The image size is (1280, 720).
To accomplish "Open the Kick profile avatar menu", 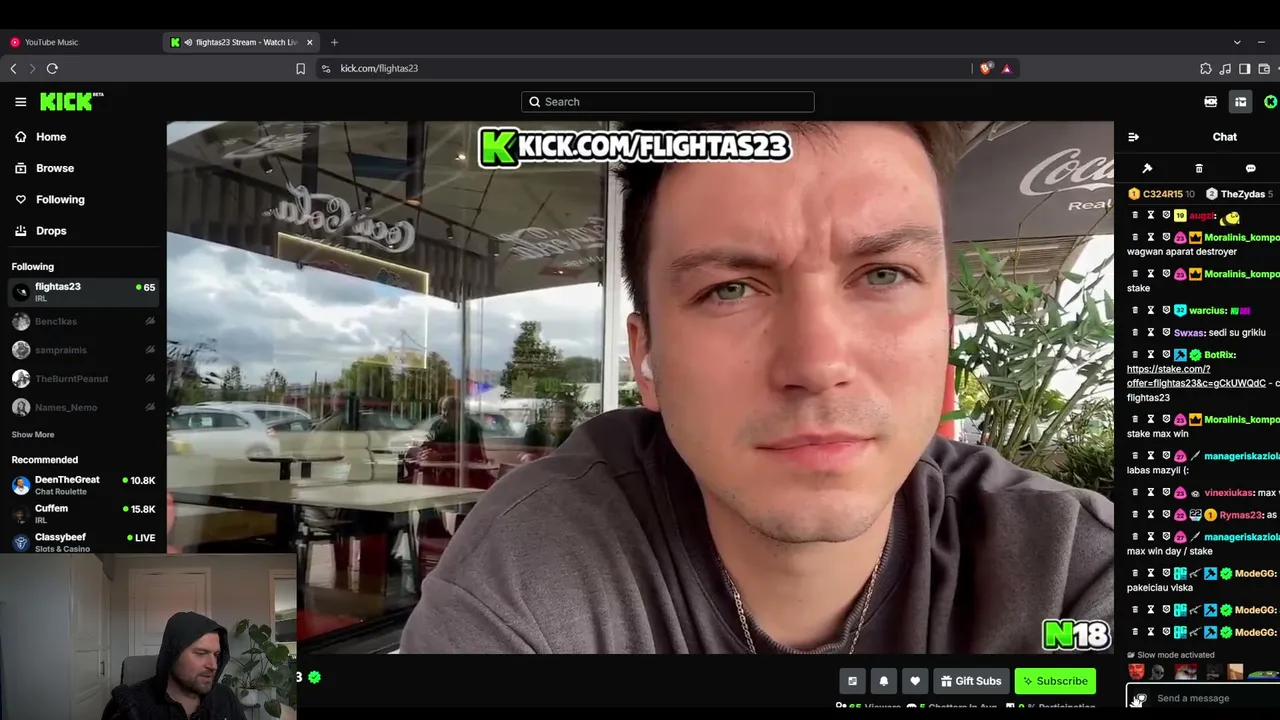I will [1270, 101].
